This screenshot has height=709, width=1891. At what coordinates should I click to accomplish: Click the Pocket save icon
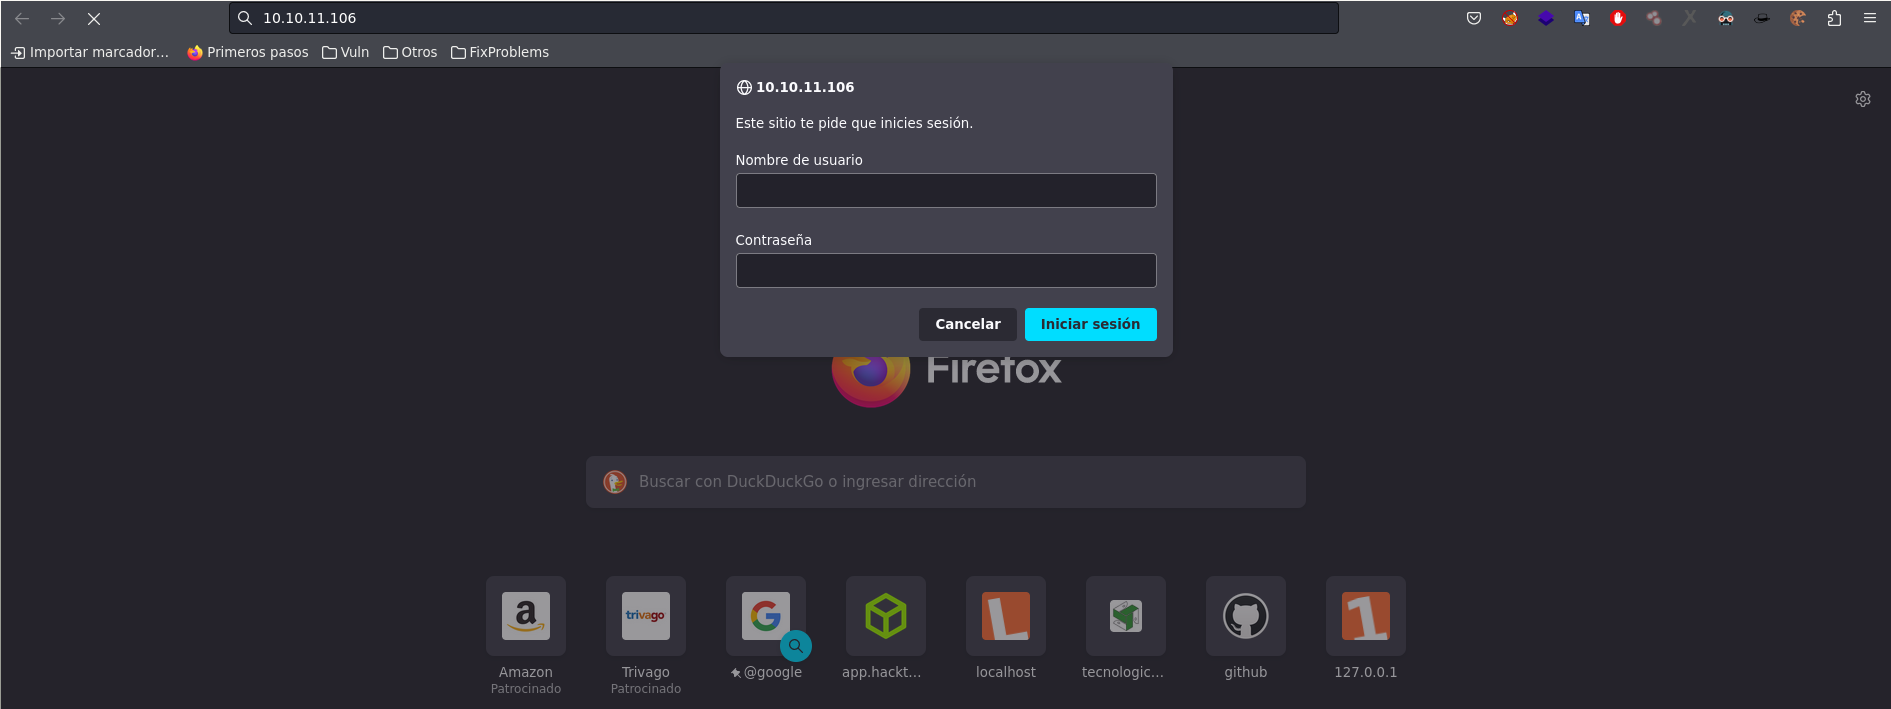pos(1473,18)
